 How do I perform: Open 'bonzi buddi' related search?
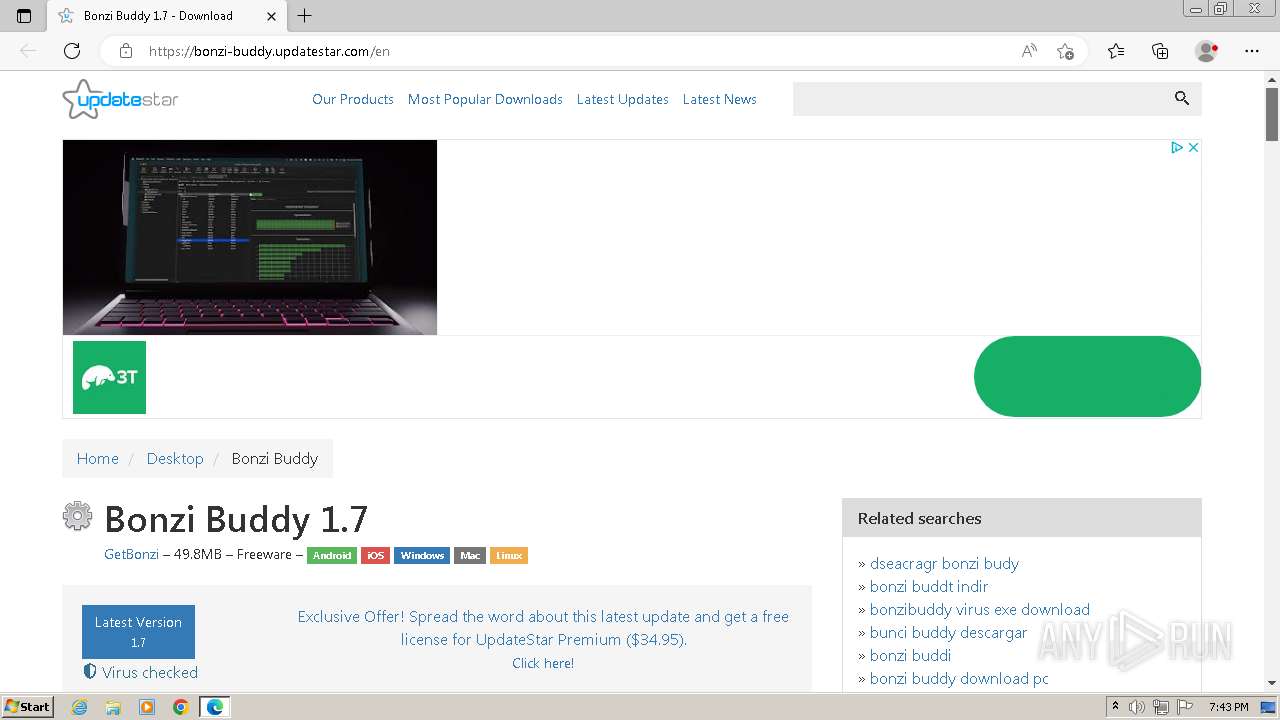(910, 655)
